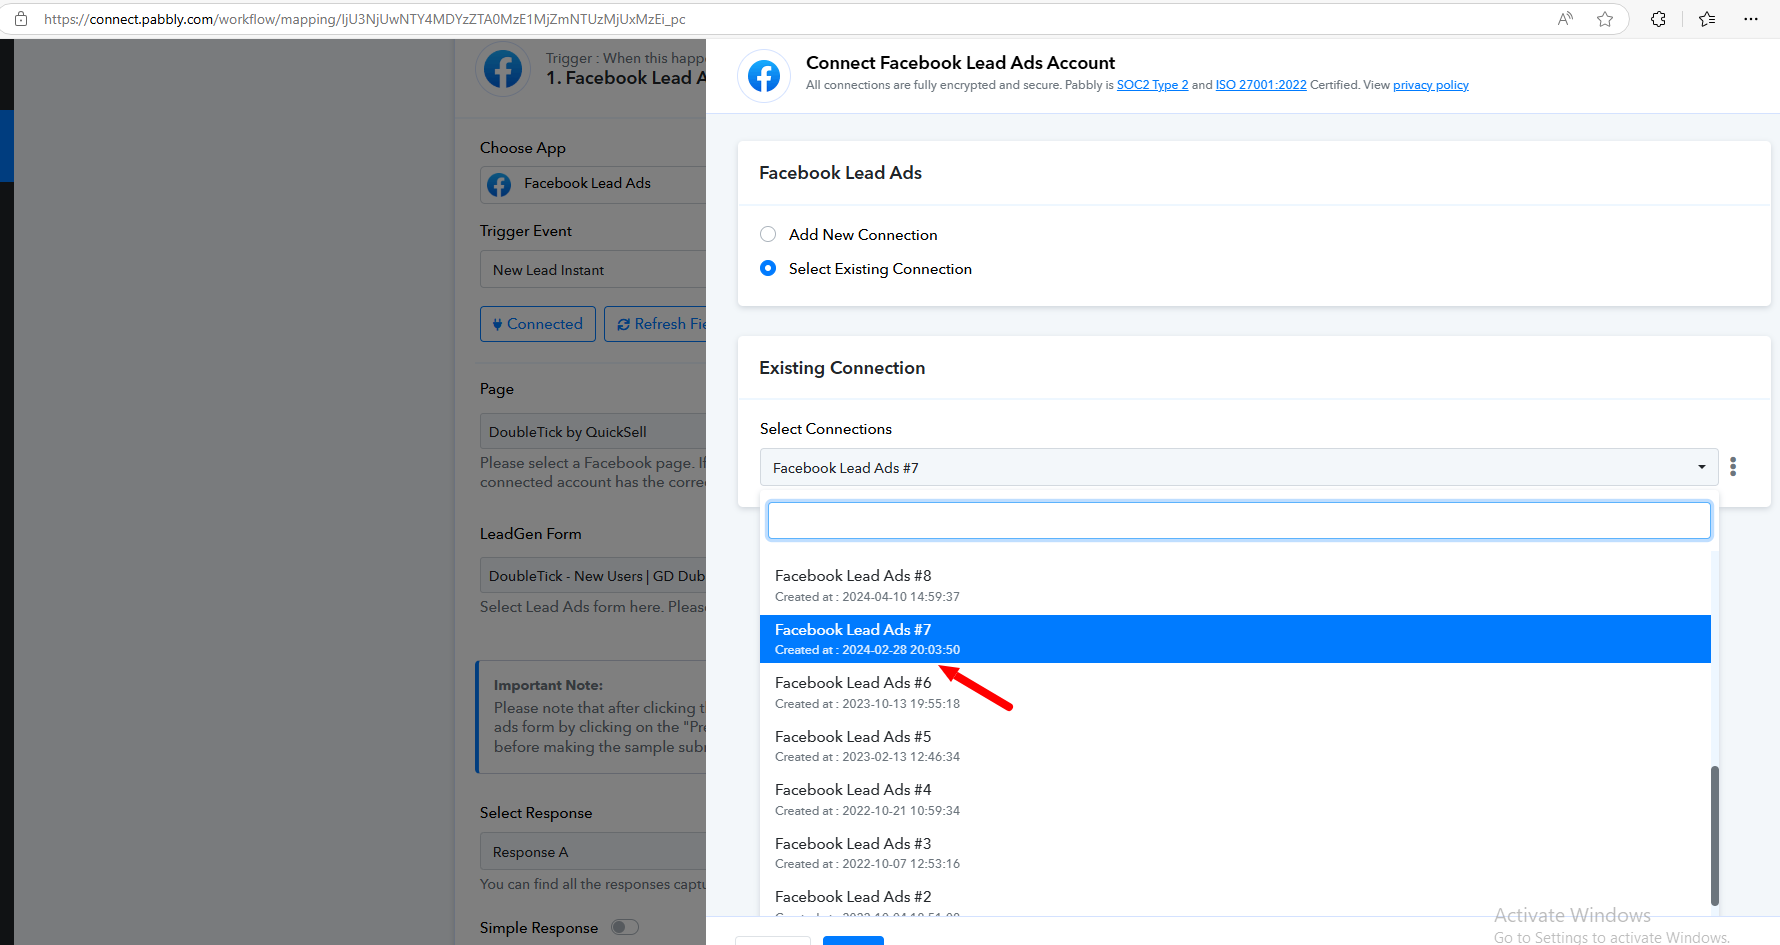Open the browser extensions puzzle icon

(x=1658, y=19)
